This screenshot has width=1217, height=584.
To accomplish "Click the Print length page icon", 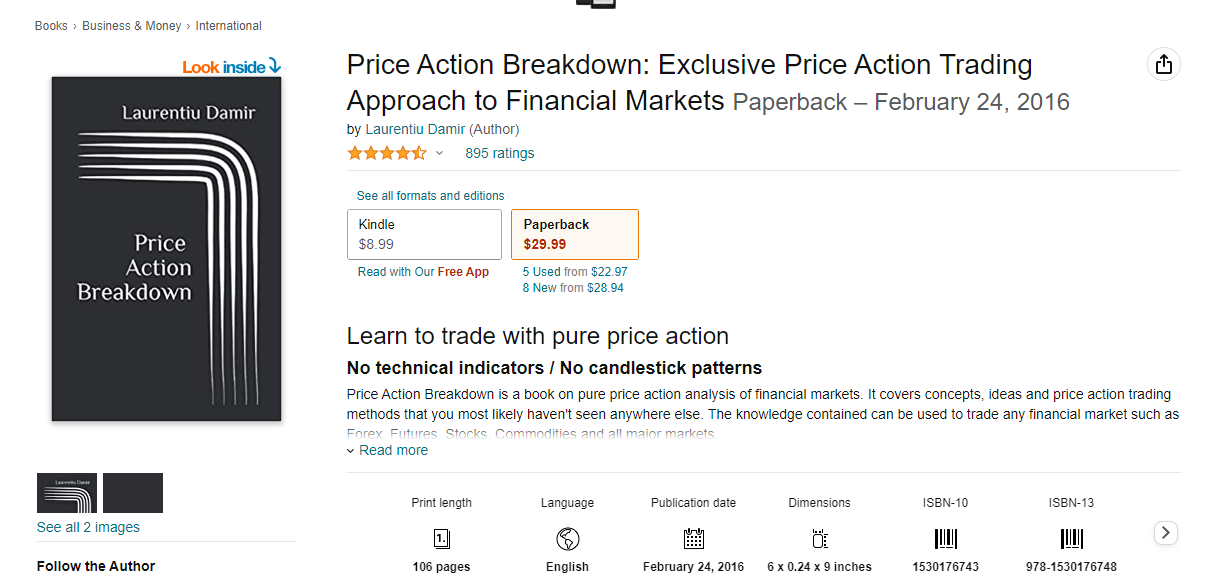I will (x=441, y=540).
